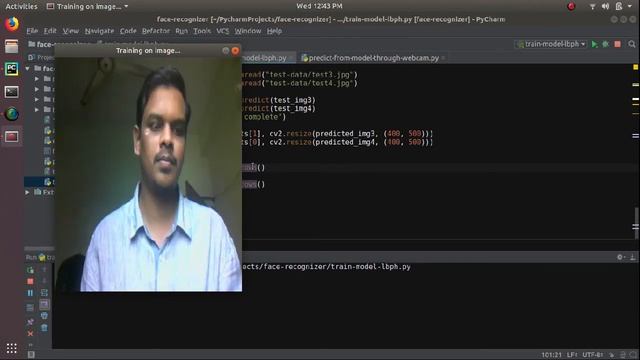Show Applications grid in the dock
The image size is (640, 360).
click(x=11, y=348)
